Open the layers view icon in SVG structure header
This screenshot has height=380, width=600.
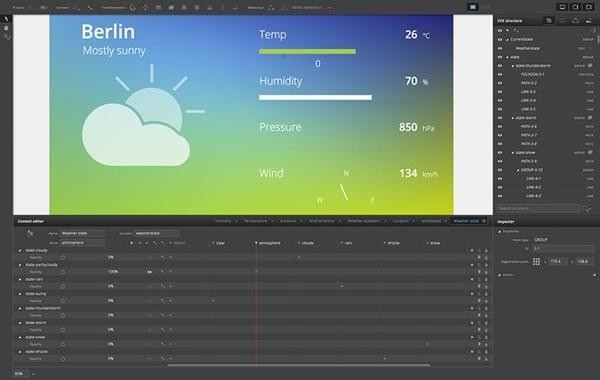pos(549,21)
